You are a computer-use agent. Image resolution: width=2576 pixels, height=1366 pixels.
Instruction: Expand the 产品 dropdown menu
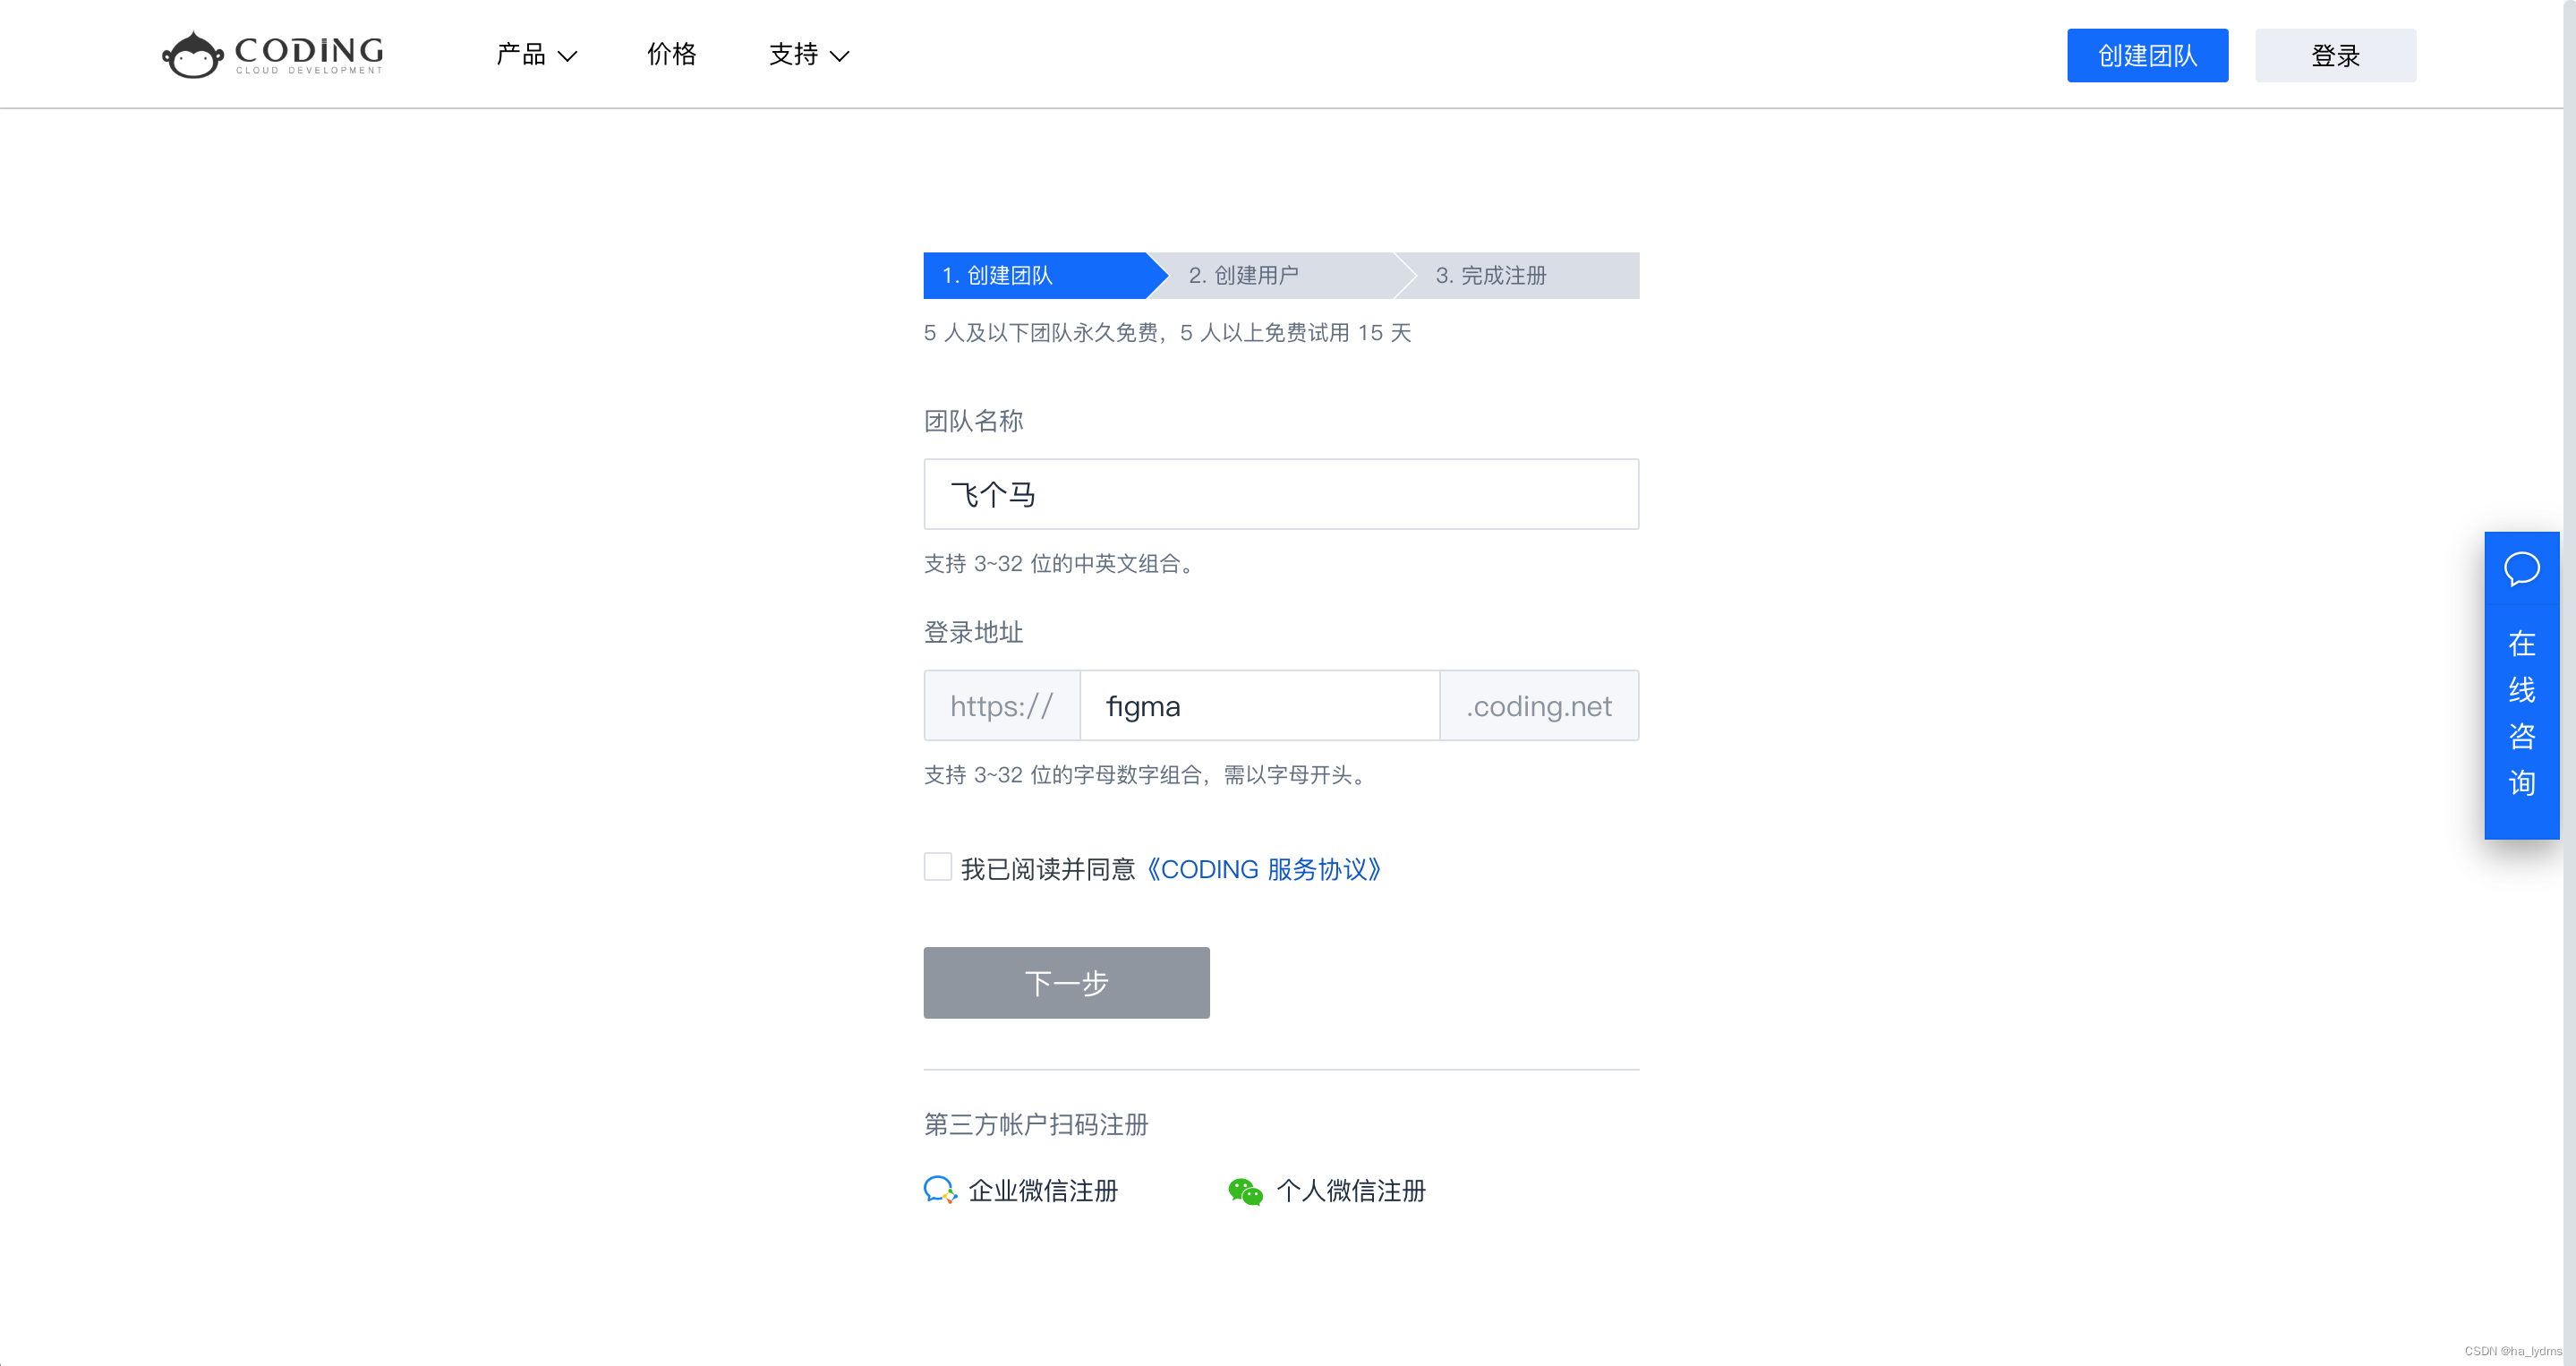[536, 55]
